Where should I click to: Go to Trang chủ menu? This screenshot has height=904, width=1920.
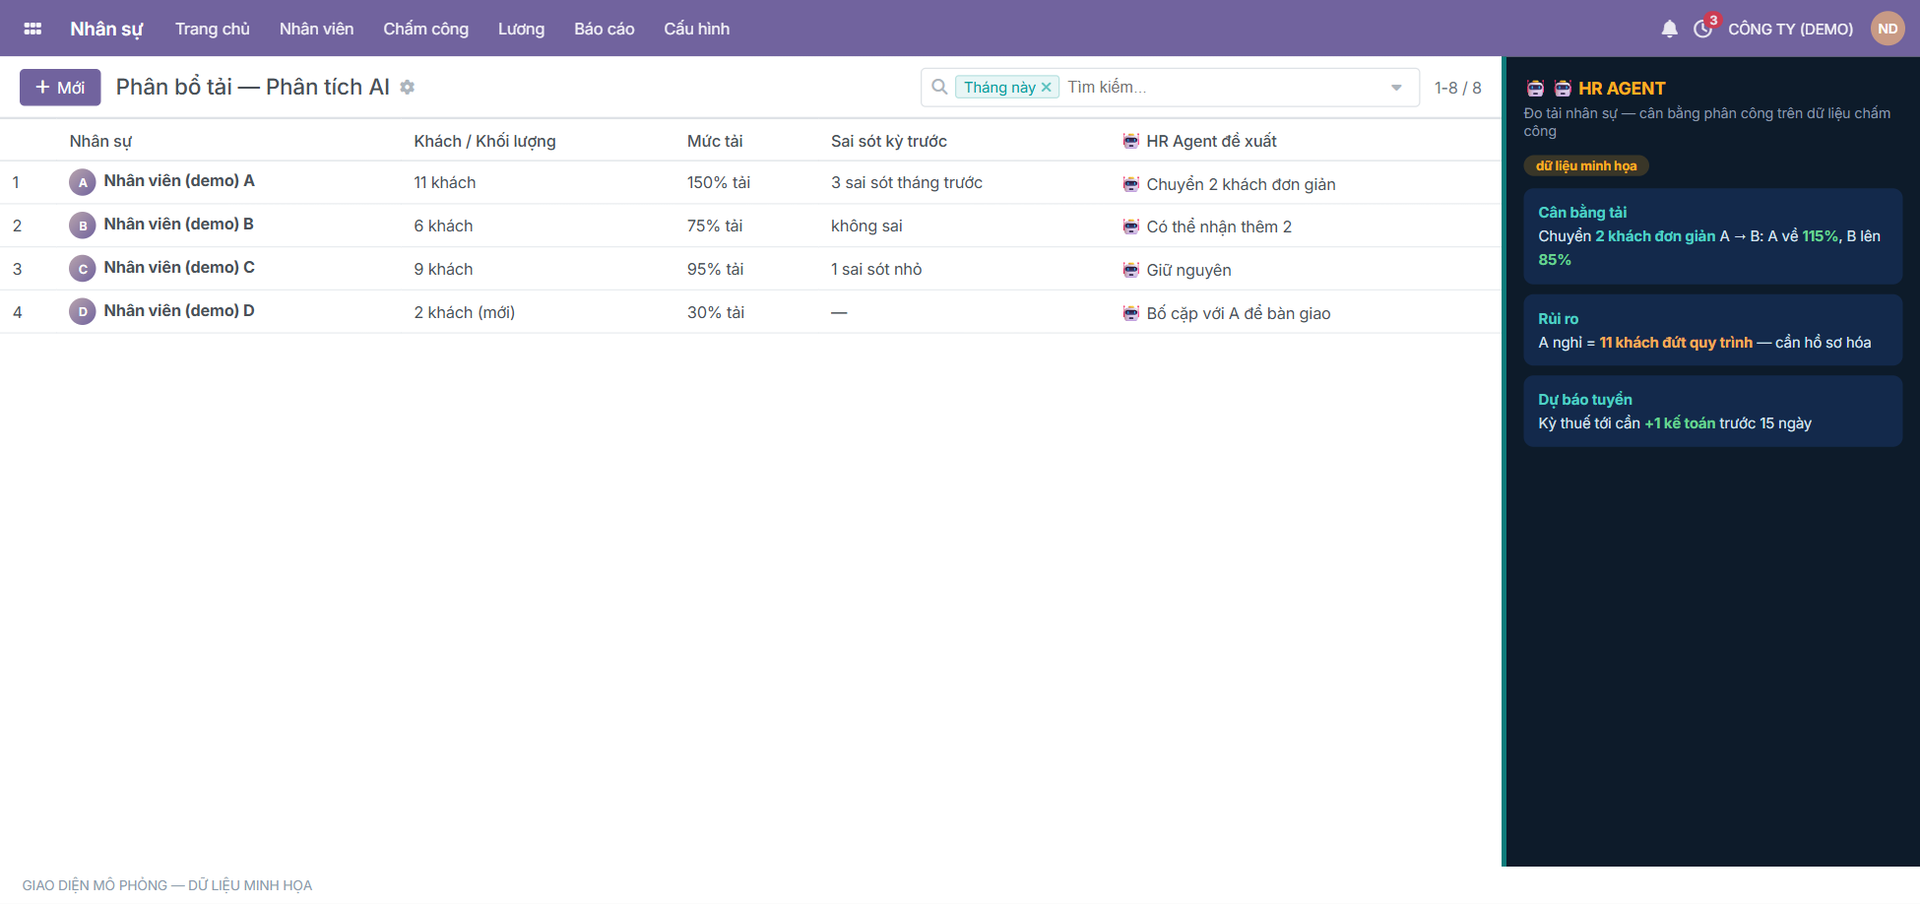tap(212, 29)
